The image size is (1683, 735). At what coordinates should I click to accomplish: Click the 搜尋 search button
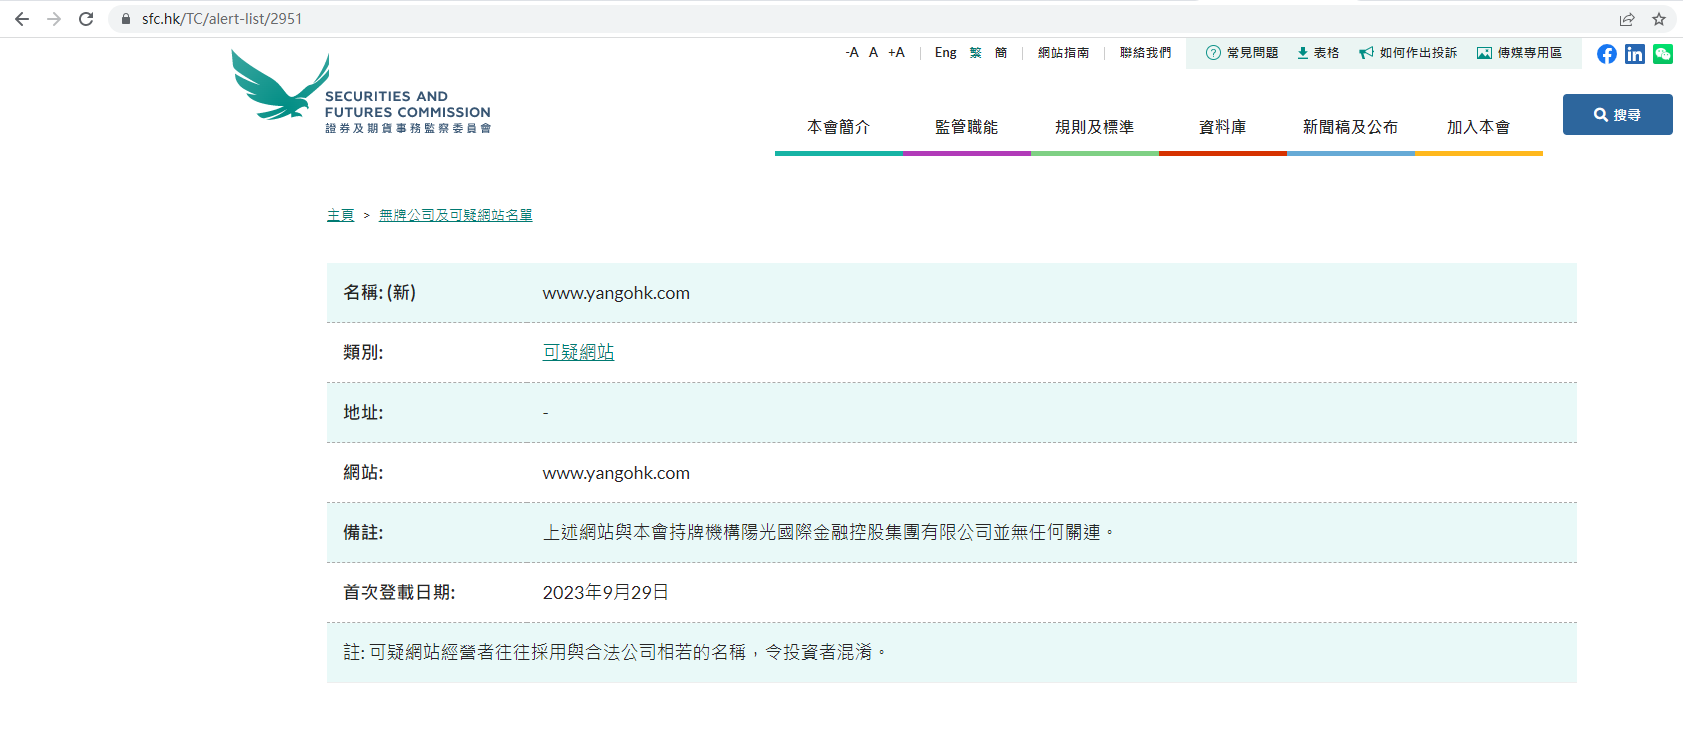tap(1617, 115)
